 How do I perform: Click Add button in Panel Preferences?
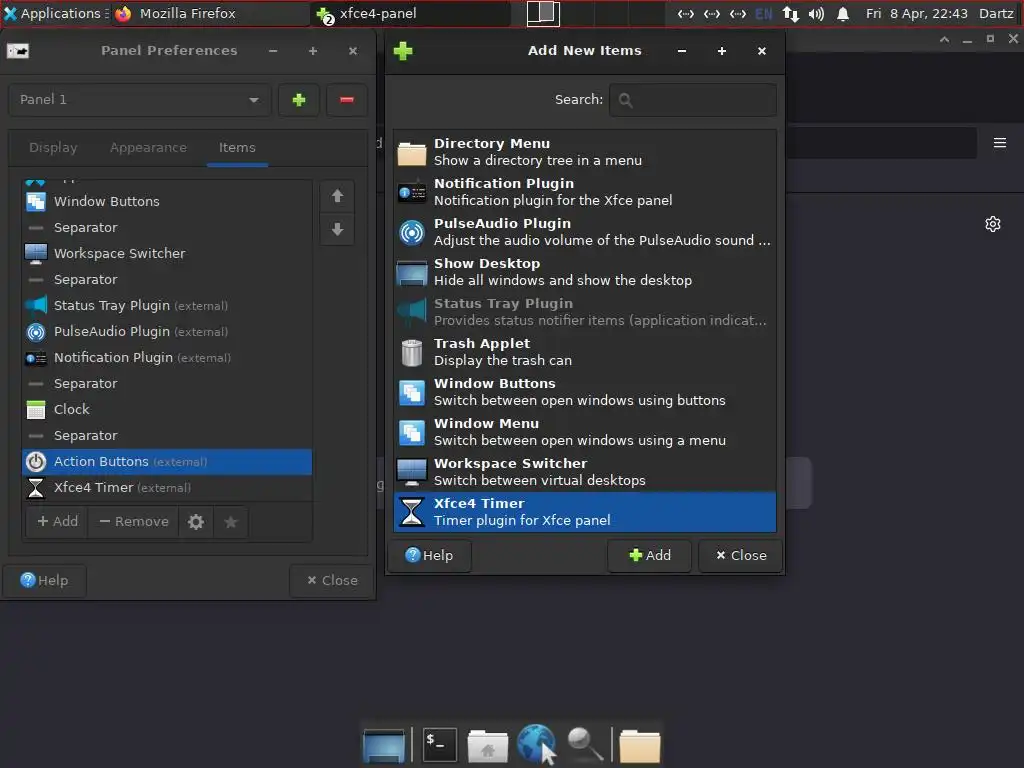[x=57, y=522]
